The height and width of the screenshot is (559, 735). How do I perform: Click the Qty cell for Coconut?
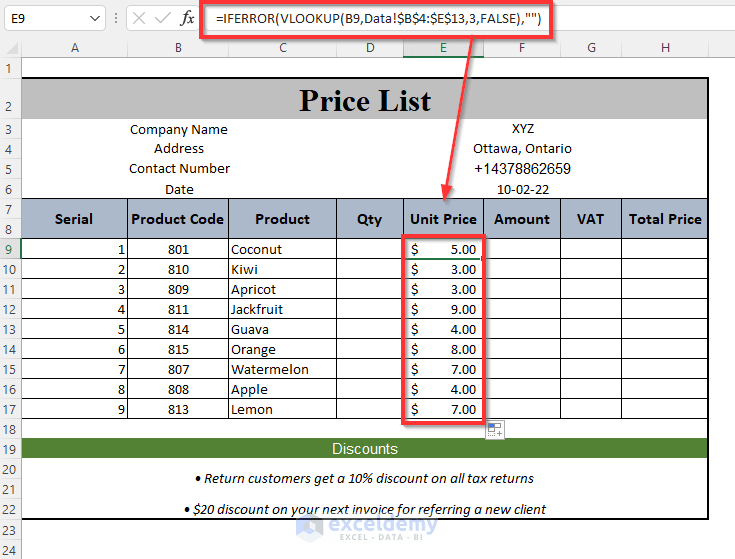tap(370, 249)
